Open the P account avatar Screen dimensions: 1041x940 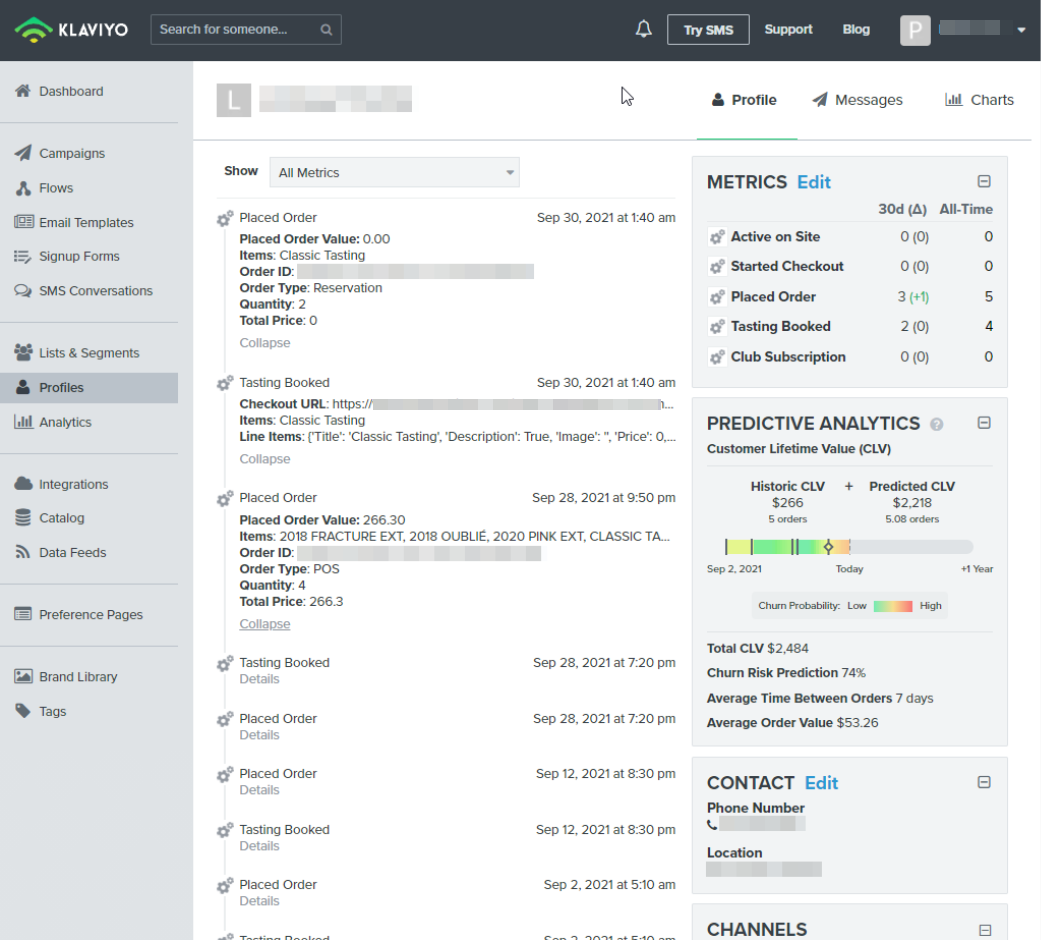[915, 30]
